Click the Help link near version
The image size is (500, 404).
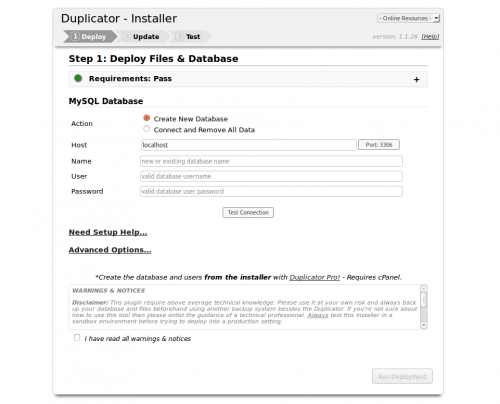click(x=430, y=37)
